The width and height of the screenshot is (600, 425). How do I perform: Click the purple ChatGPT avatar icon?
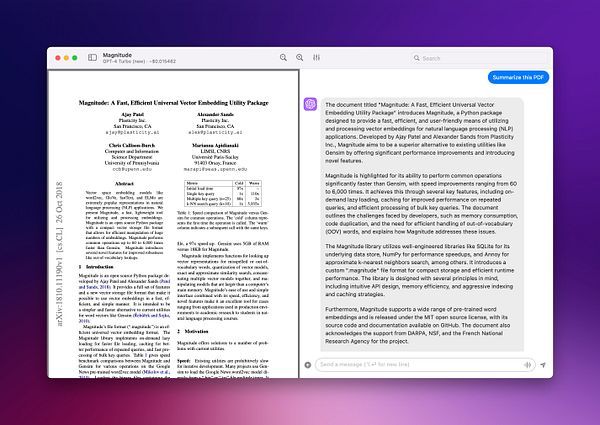(x=310, y=104)
